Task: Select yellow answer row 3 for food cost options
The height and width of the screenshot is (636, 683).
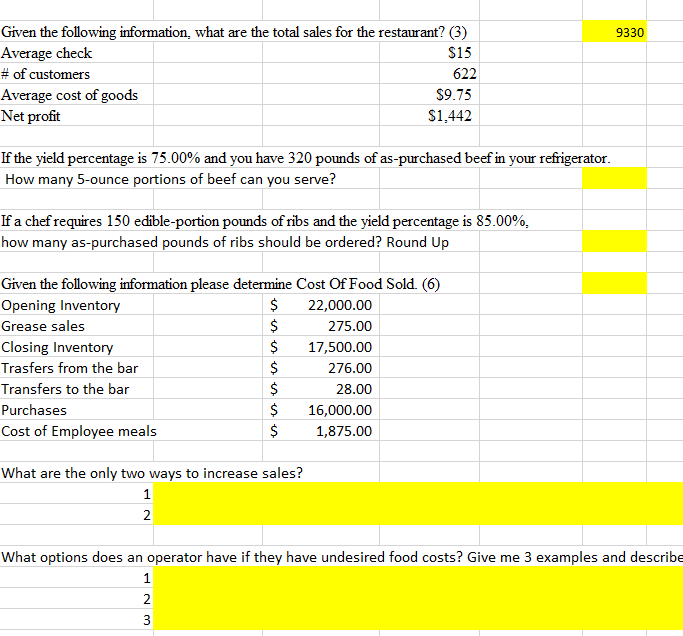Action: (418, 619)
